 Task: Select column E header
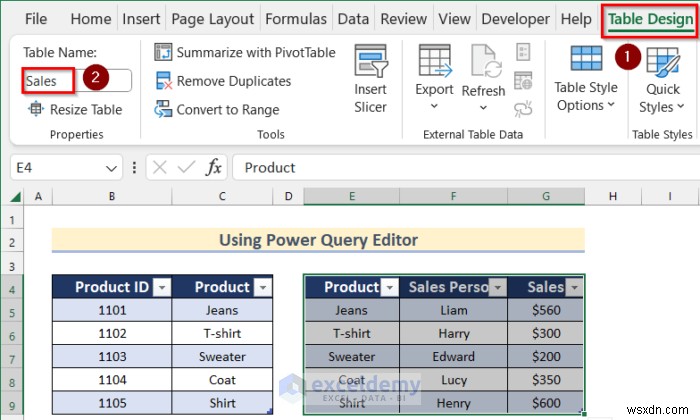tap(352, 196)
